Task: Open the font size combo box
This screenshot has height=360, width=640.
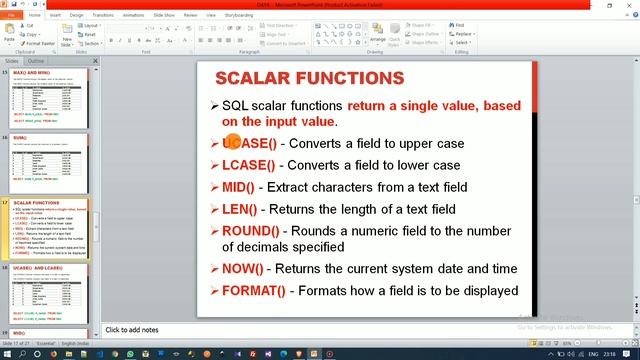Action: pos(156,29)
